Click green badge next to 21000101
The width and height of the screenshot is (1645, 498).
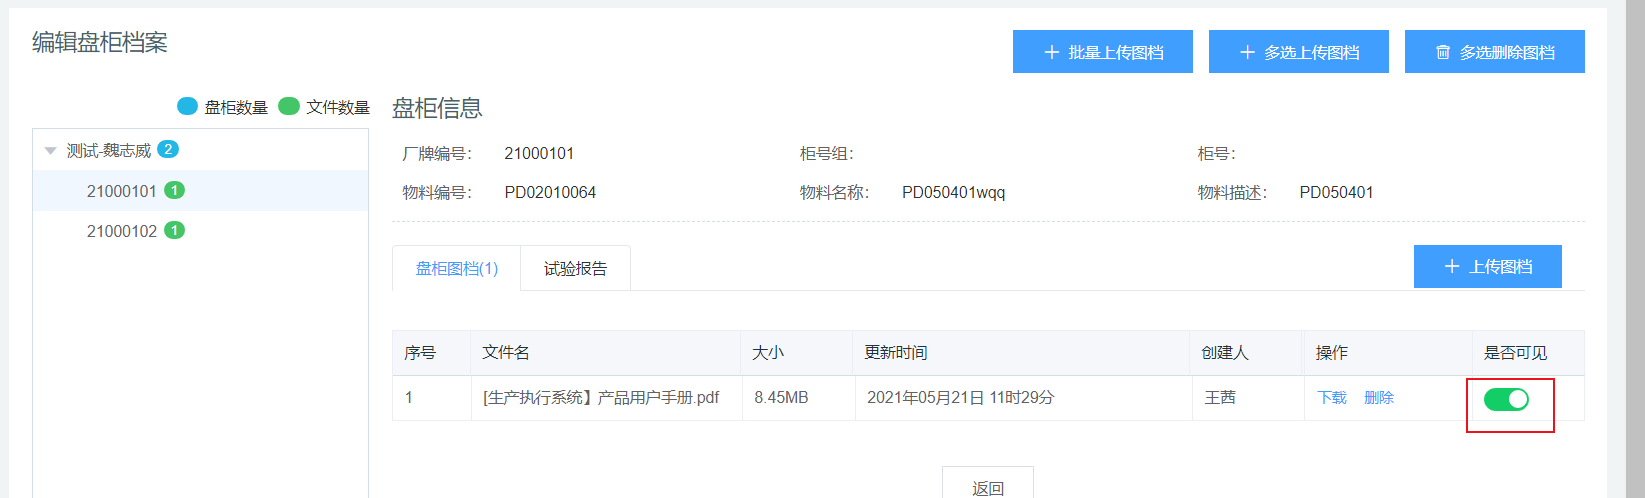coord(174,190)
